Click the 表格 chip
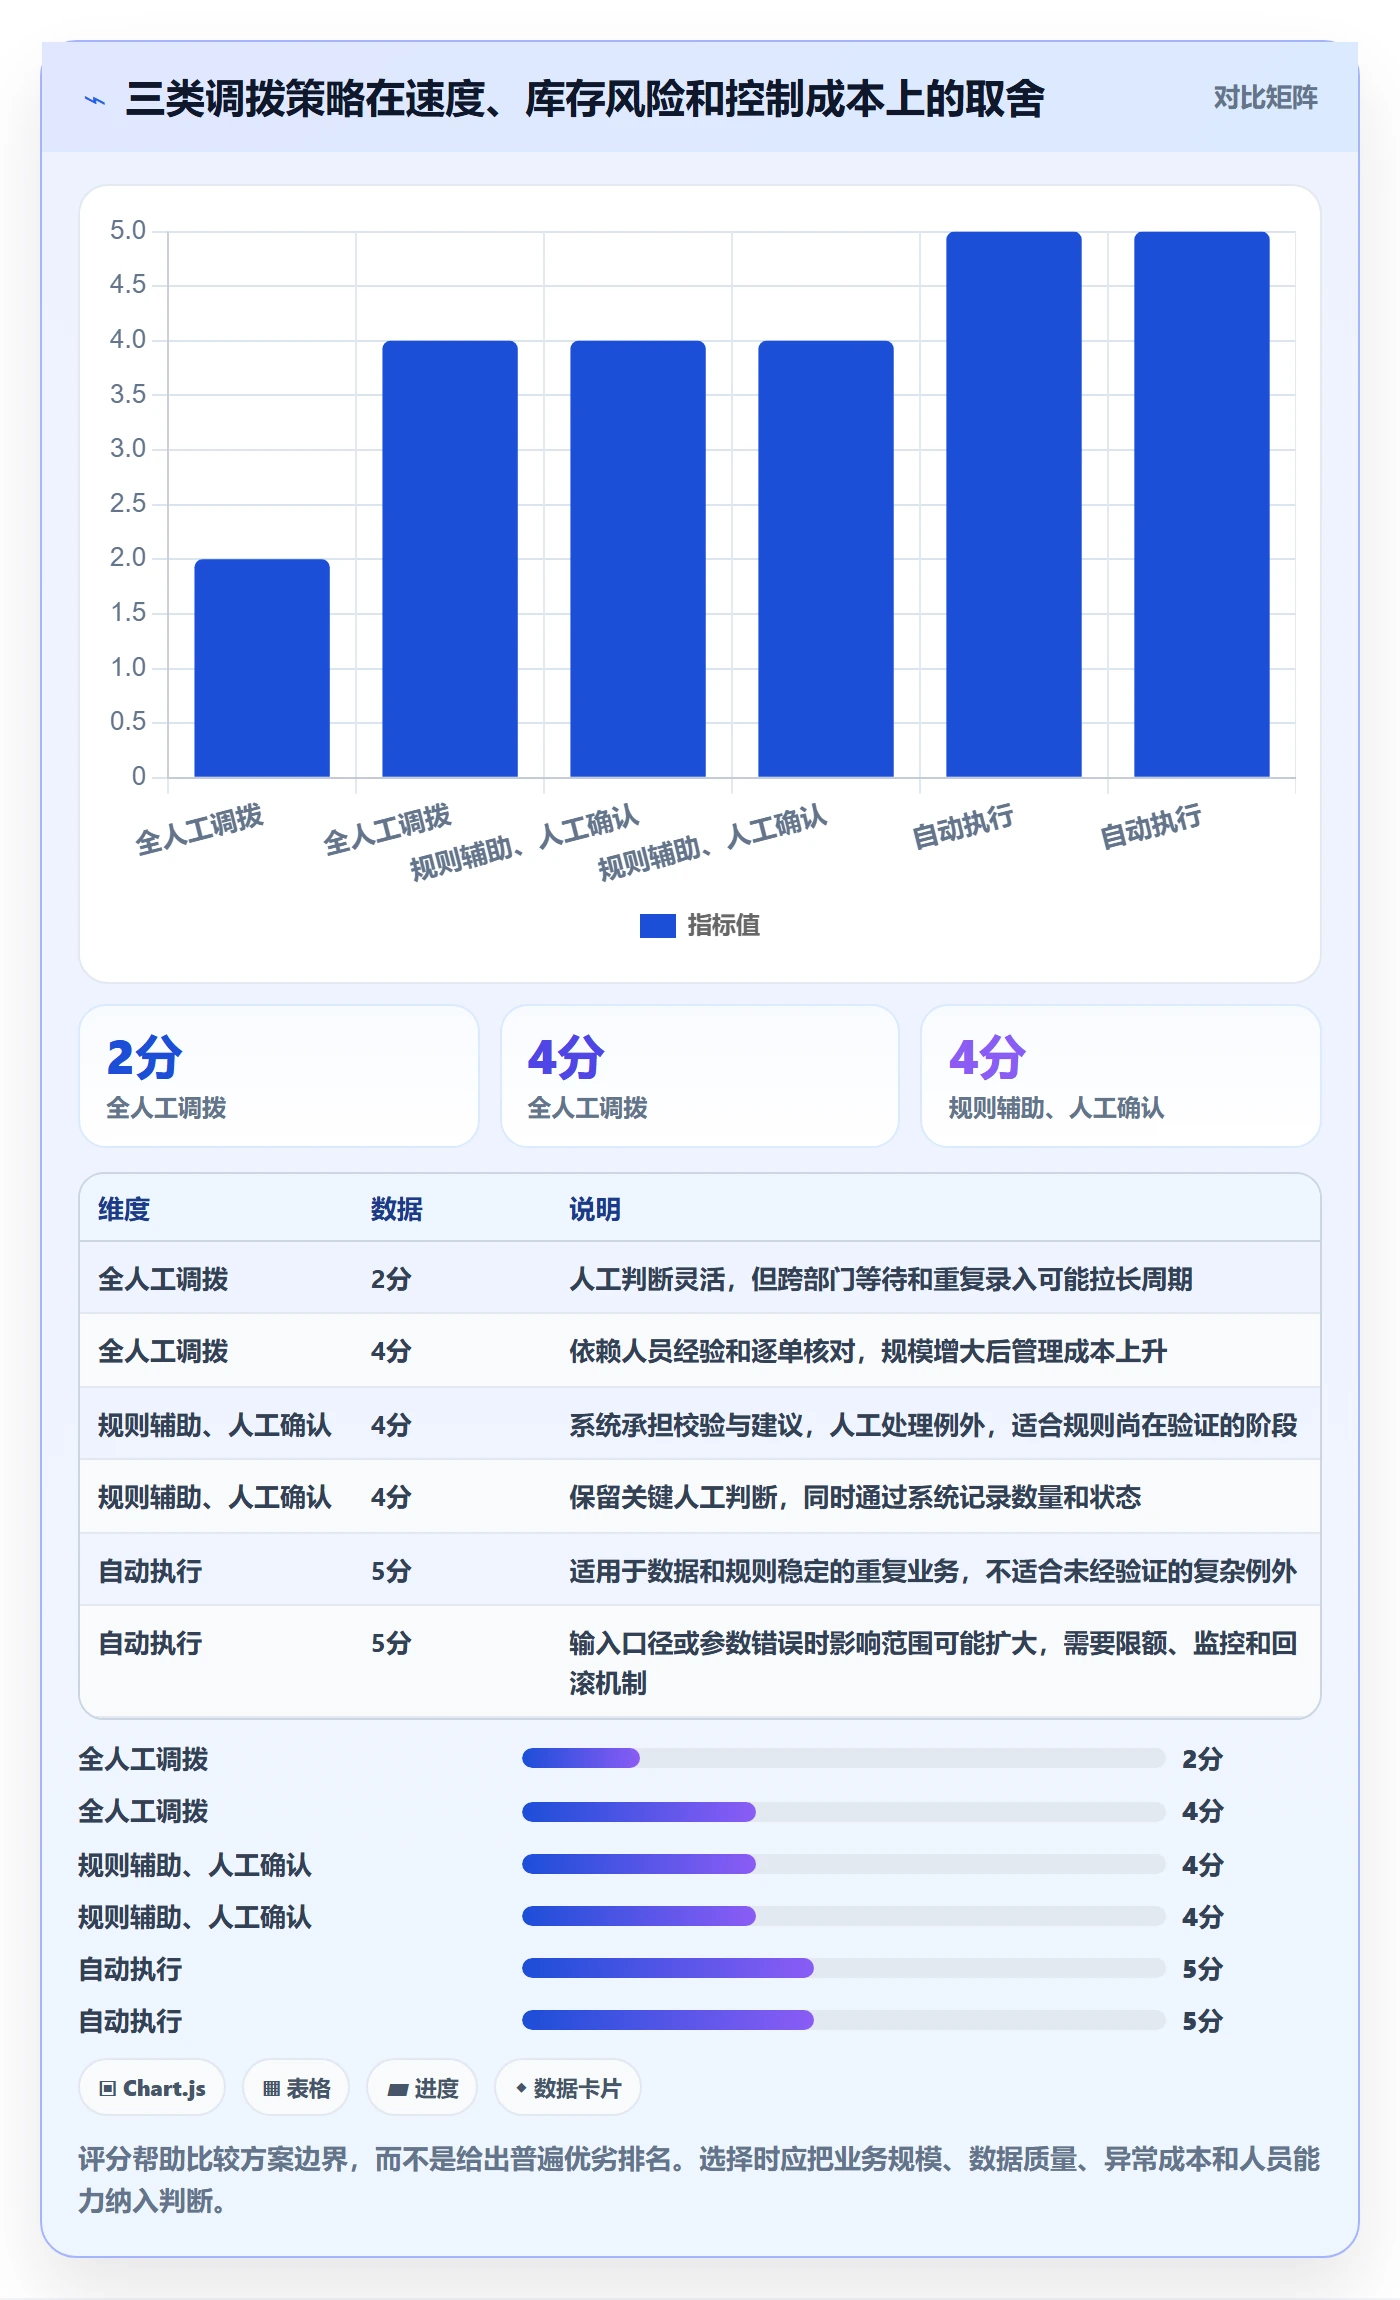This screenshot has height=2300, width=1400. [x=296, y=2088]
